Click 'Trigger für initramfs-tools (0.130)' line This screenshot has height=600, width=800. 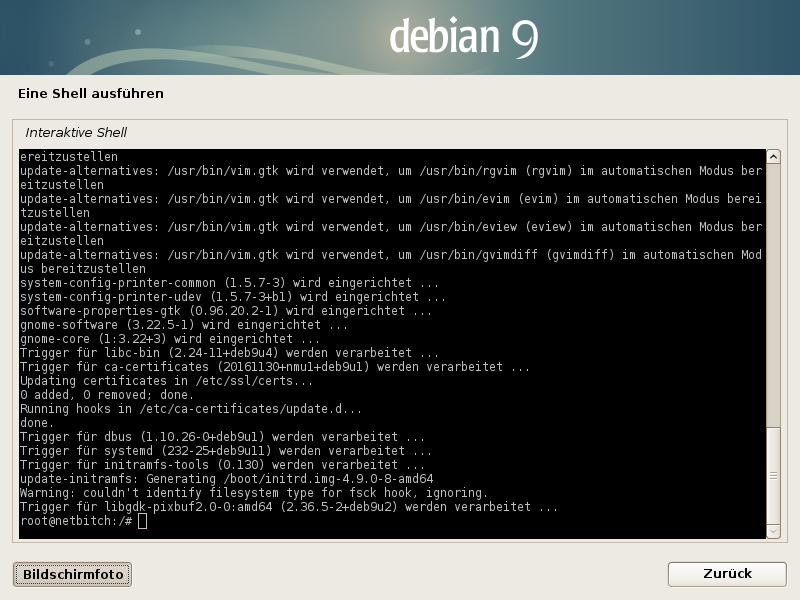[x=222, y=465]
